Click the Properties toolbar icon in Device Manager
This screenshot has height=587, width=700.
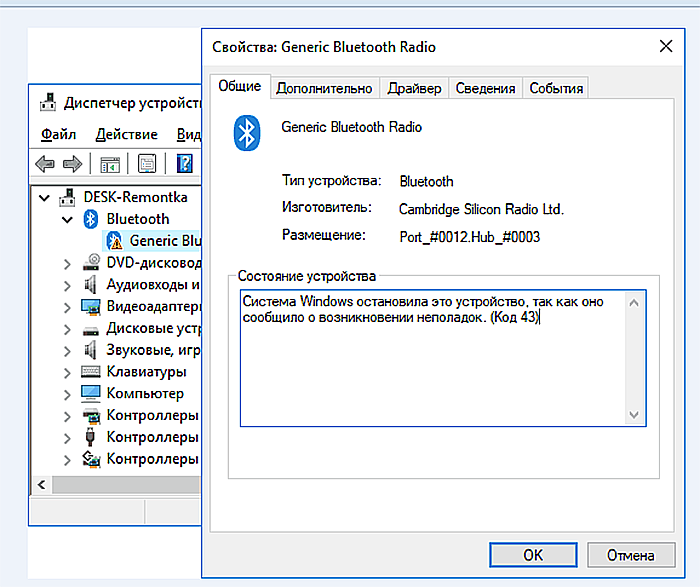pos(147,164)
